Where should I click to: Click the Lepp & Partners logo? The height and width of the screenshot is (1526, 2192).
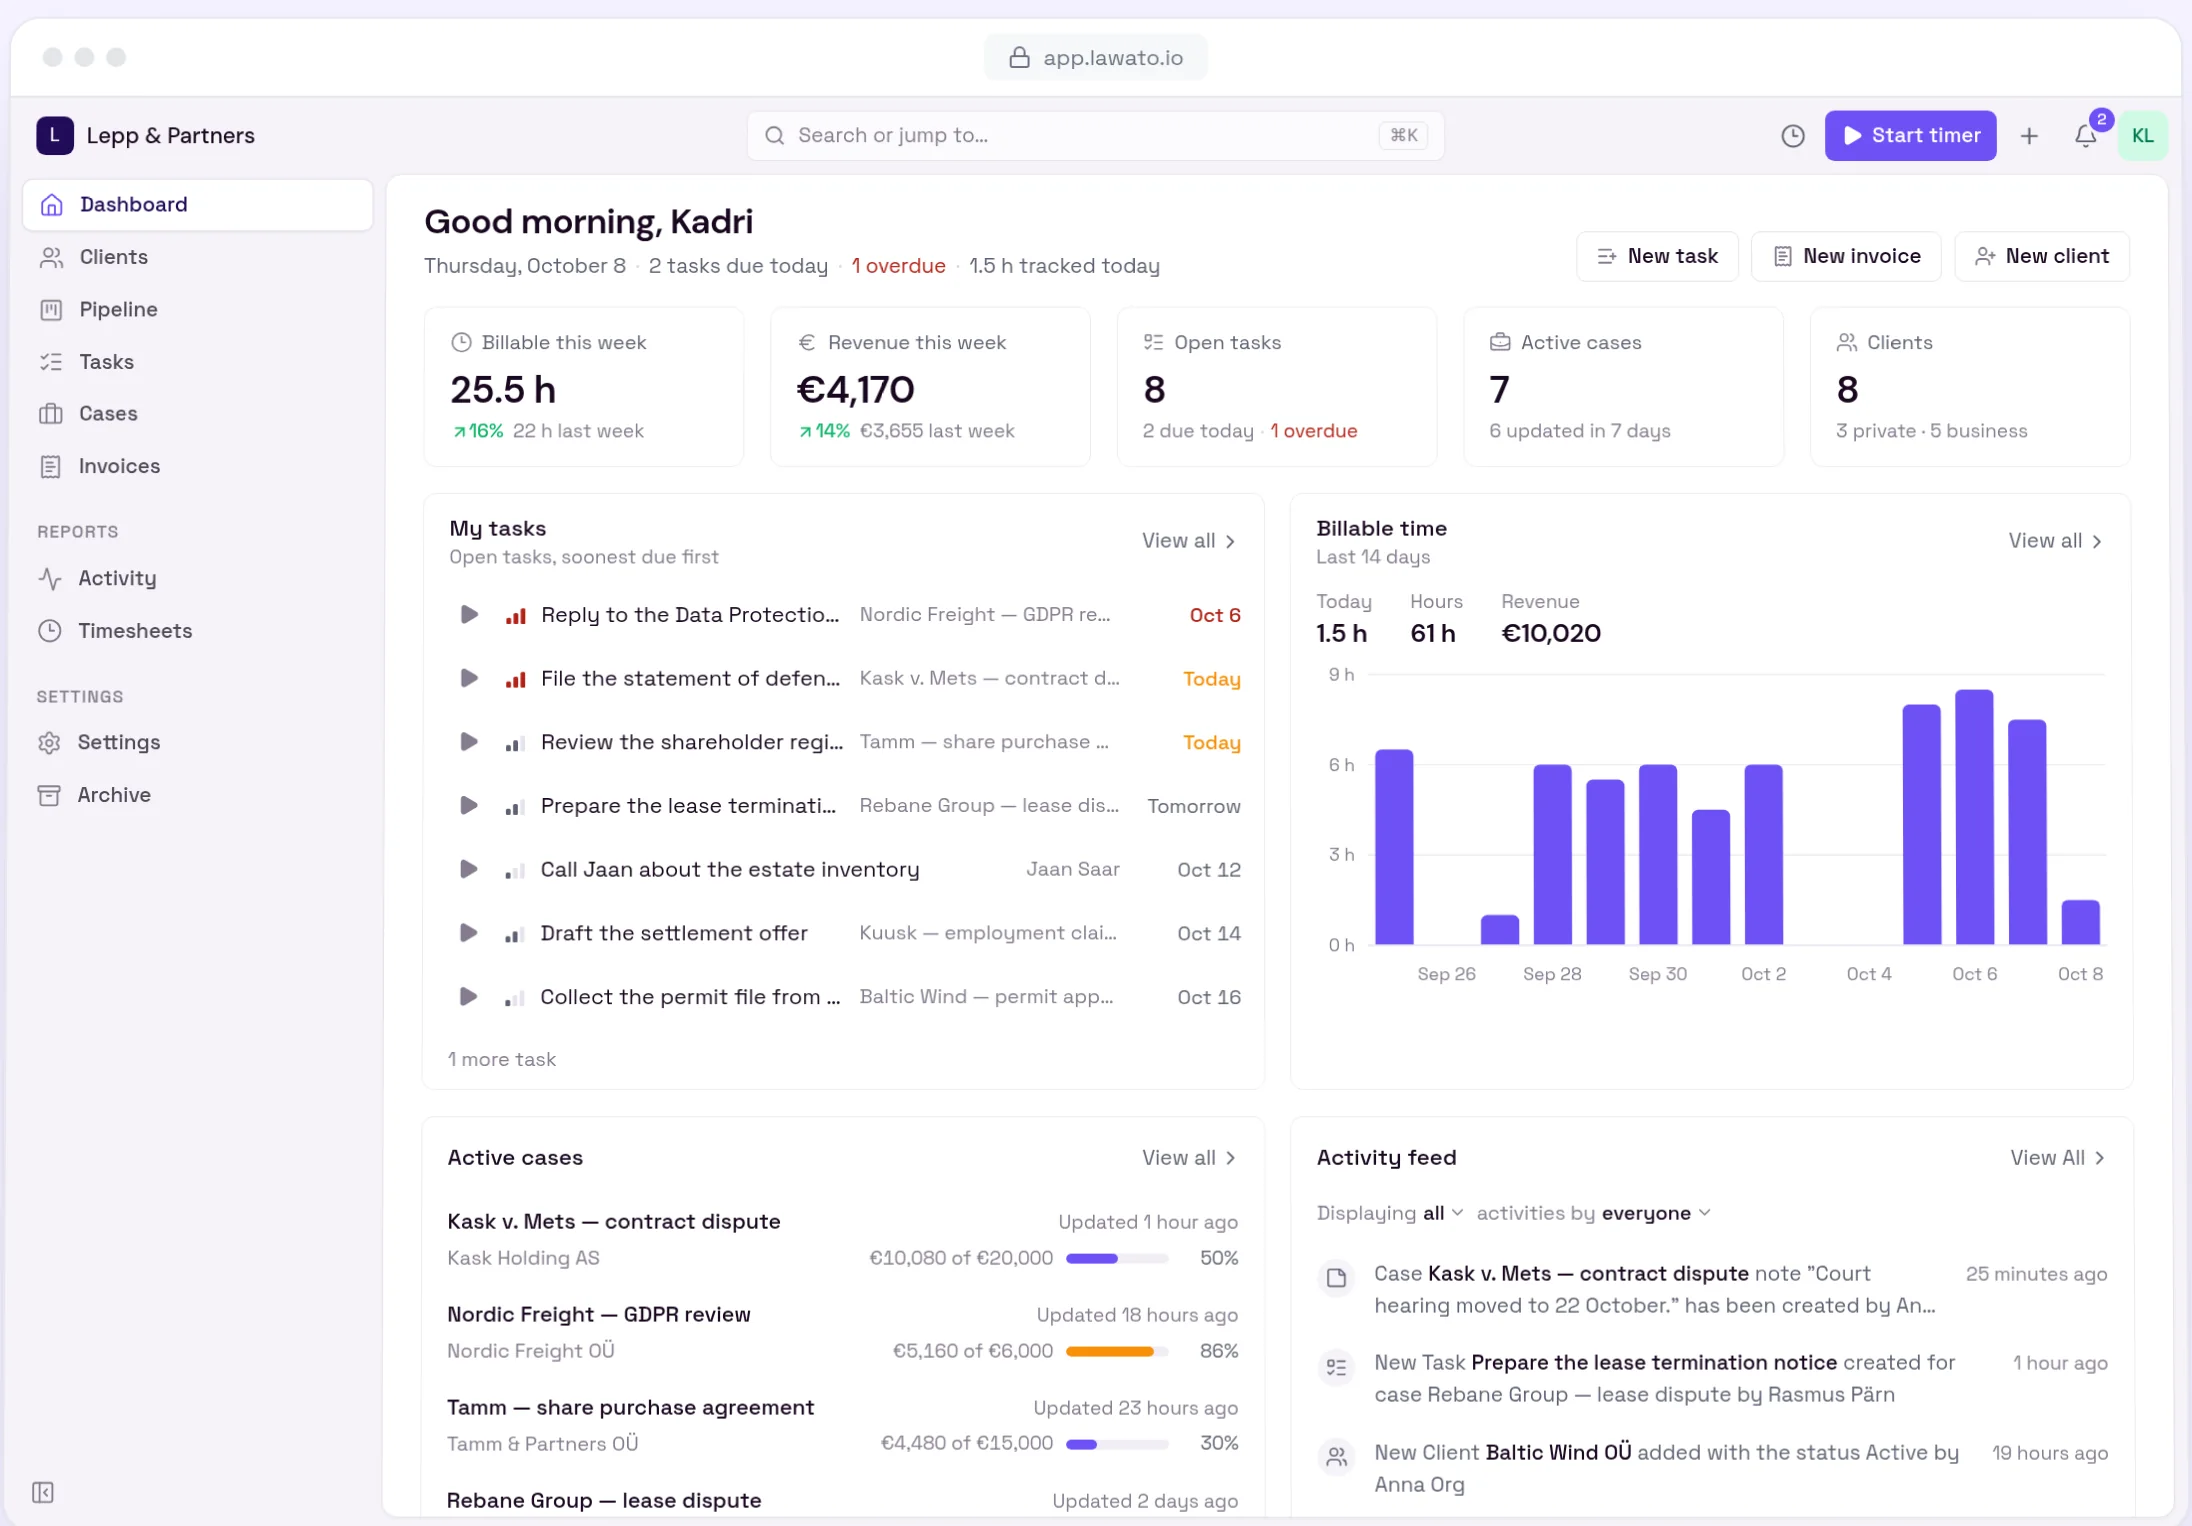pos(55,136)
